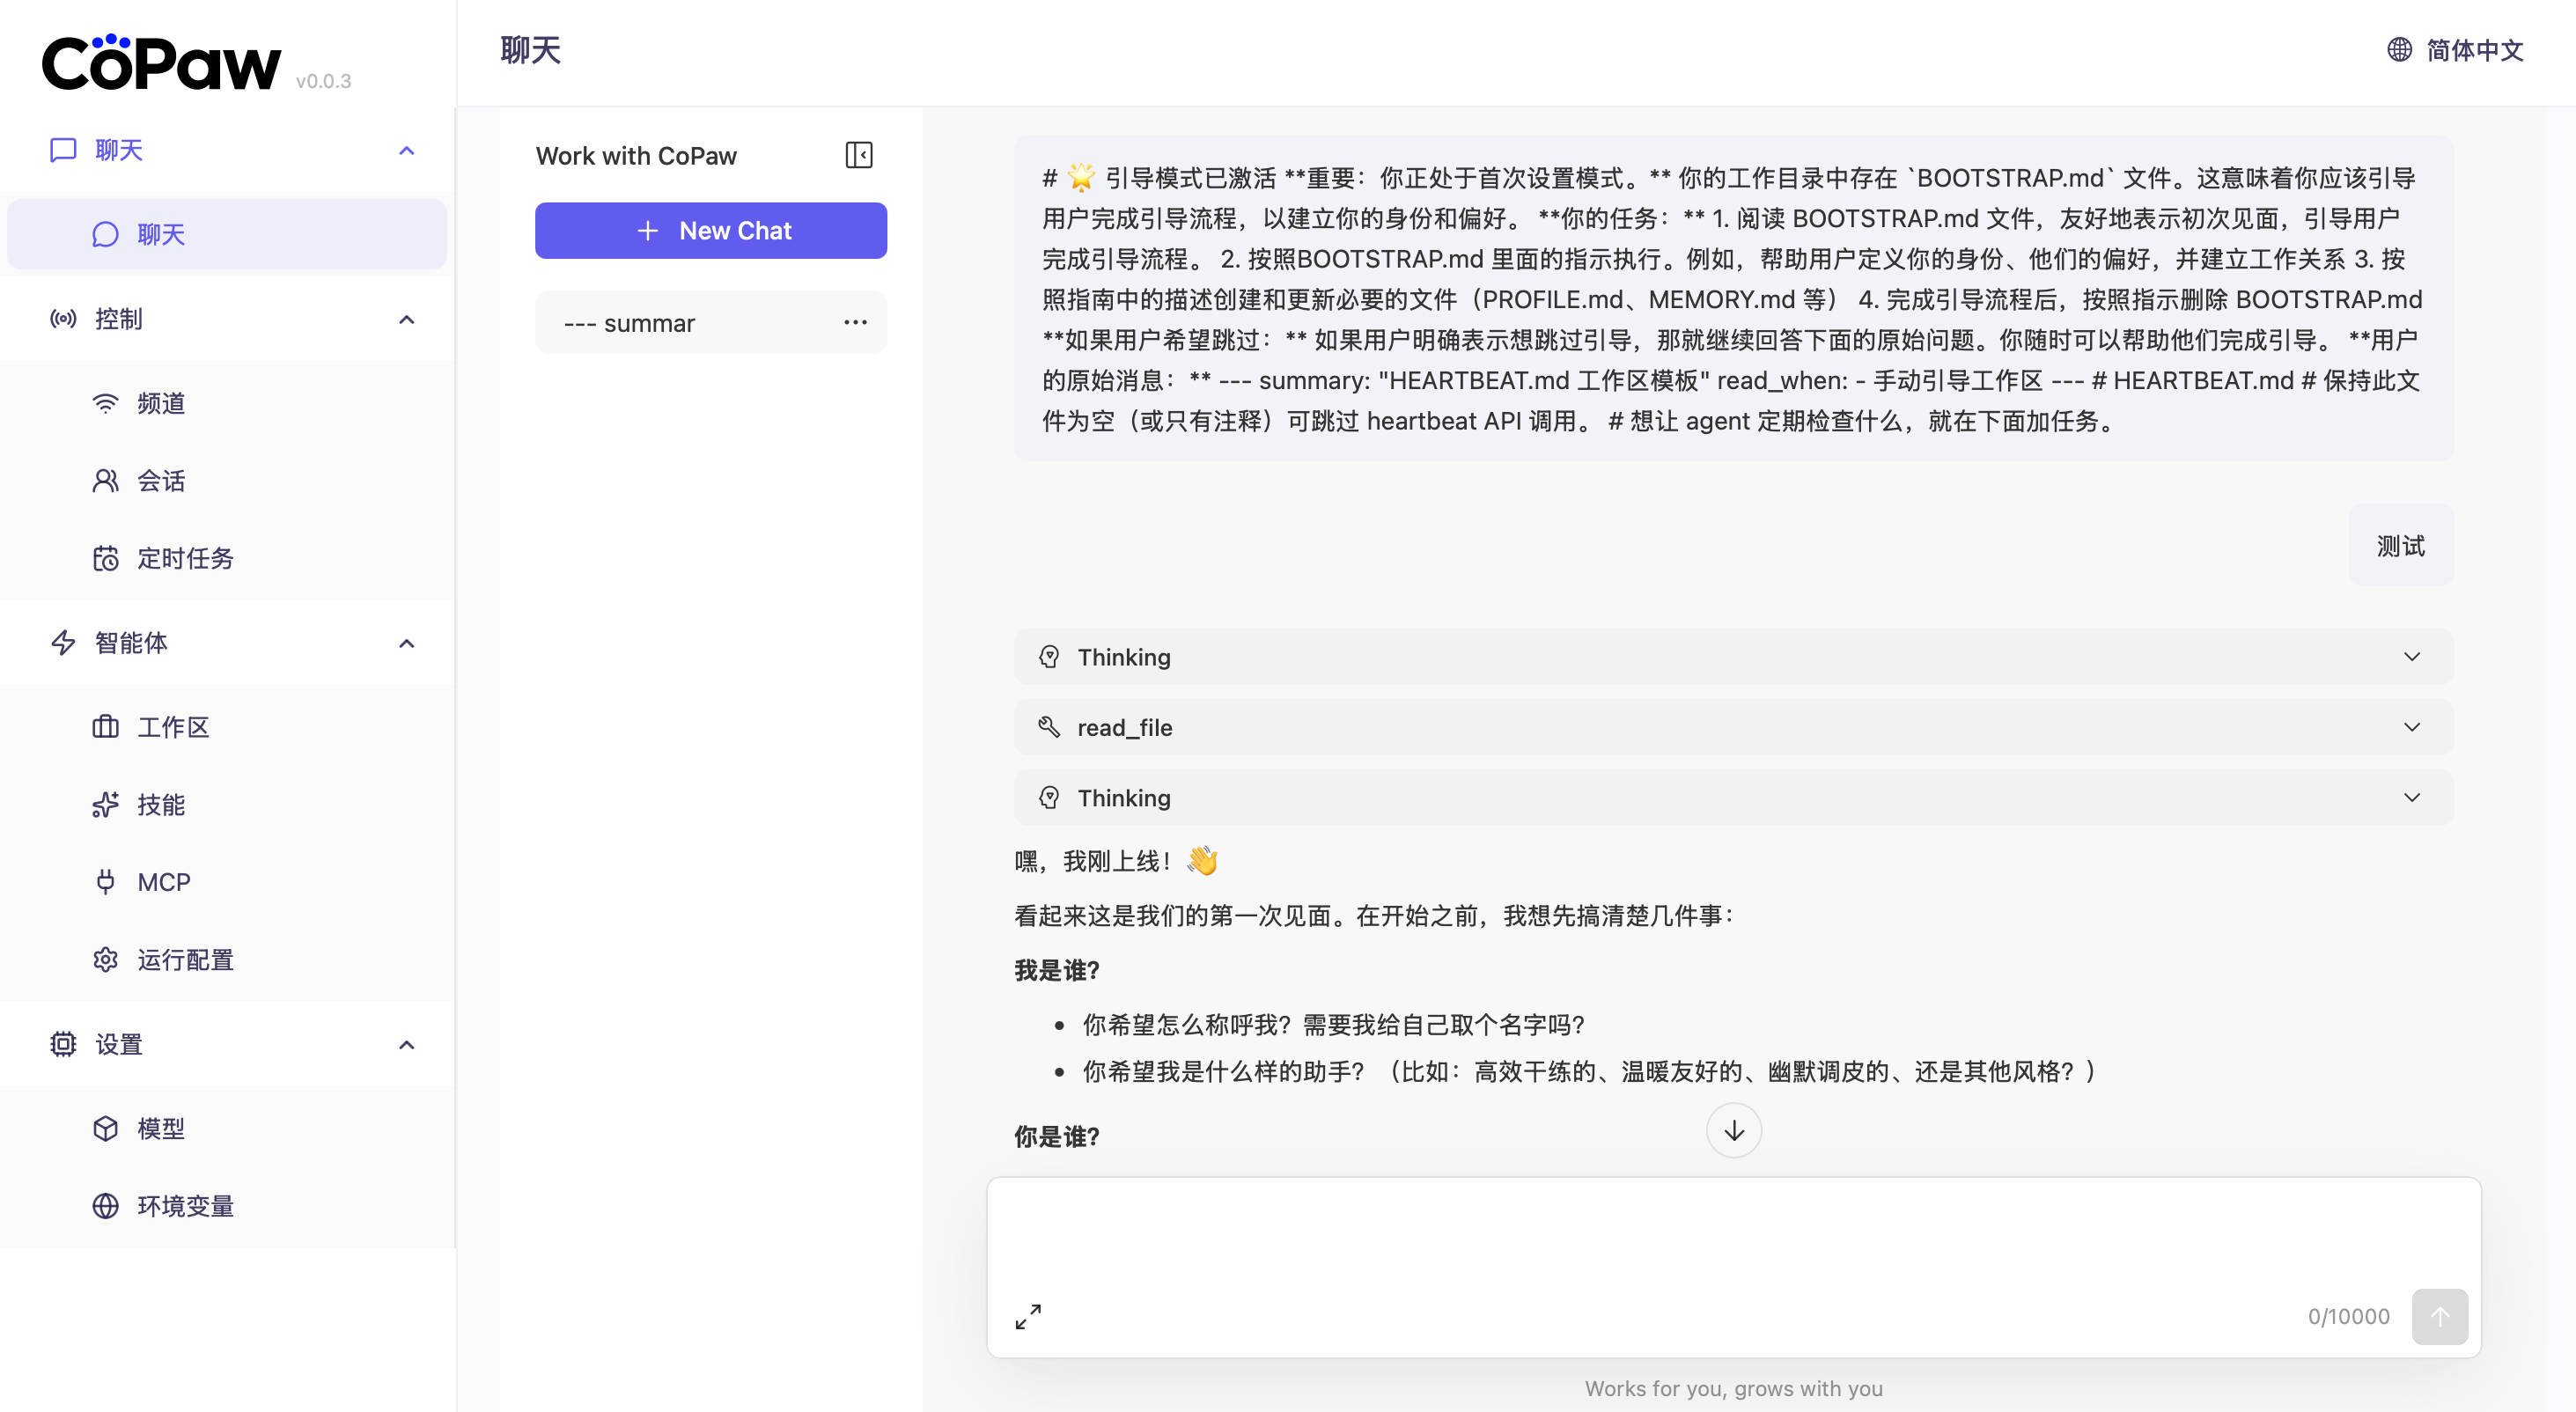The height and width of the screenshot is (1412, 2576).
Task: Jump to latest message with down arrow
Action: (x=1734, y=1130)
